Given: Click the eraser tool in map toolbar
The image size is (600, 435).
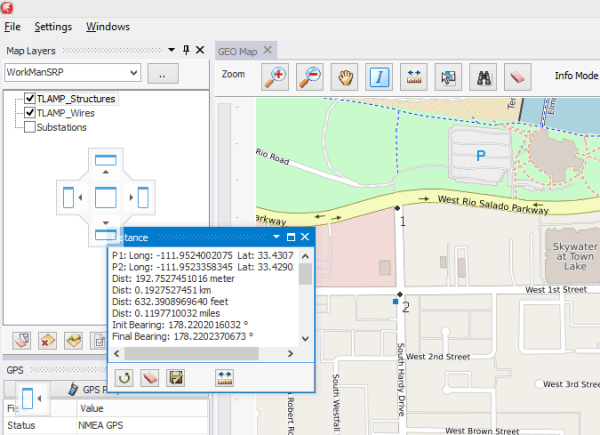Looking at the screenshot, I should 516,75.
